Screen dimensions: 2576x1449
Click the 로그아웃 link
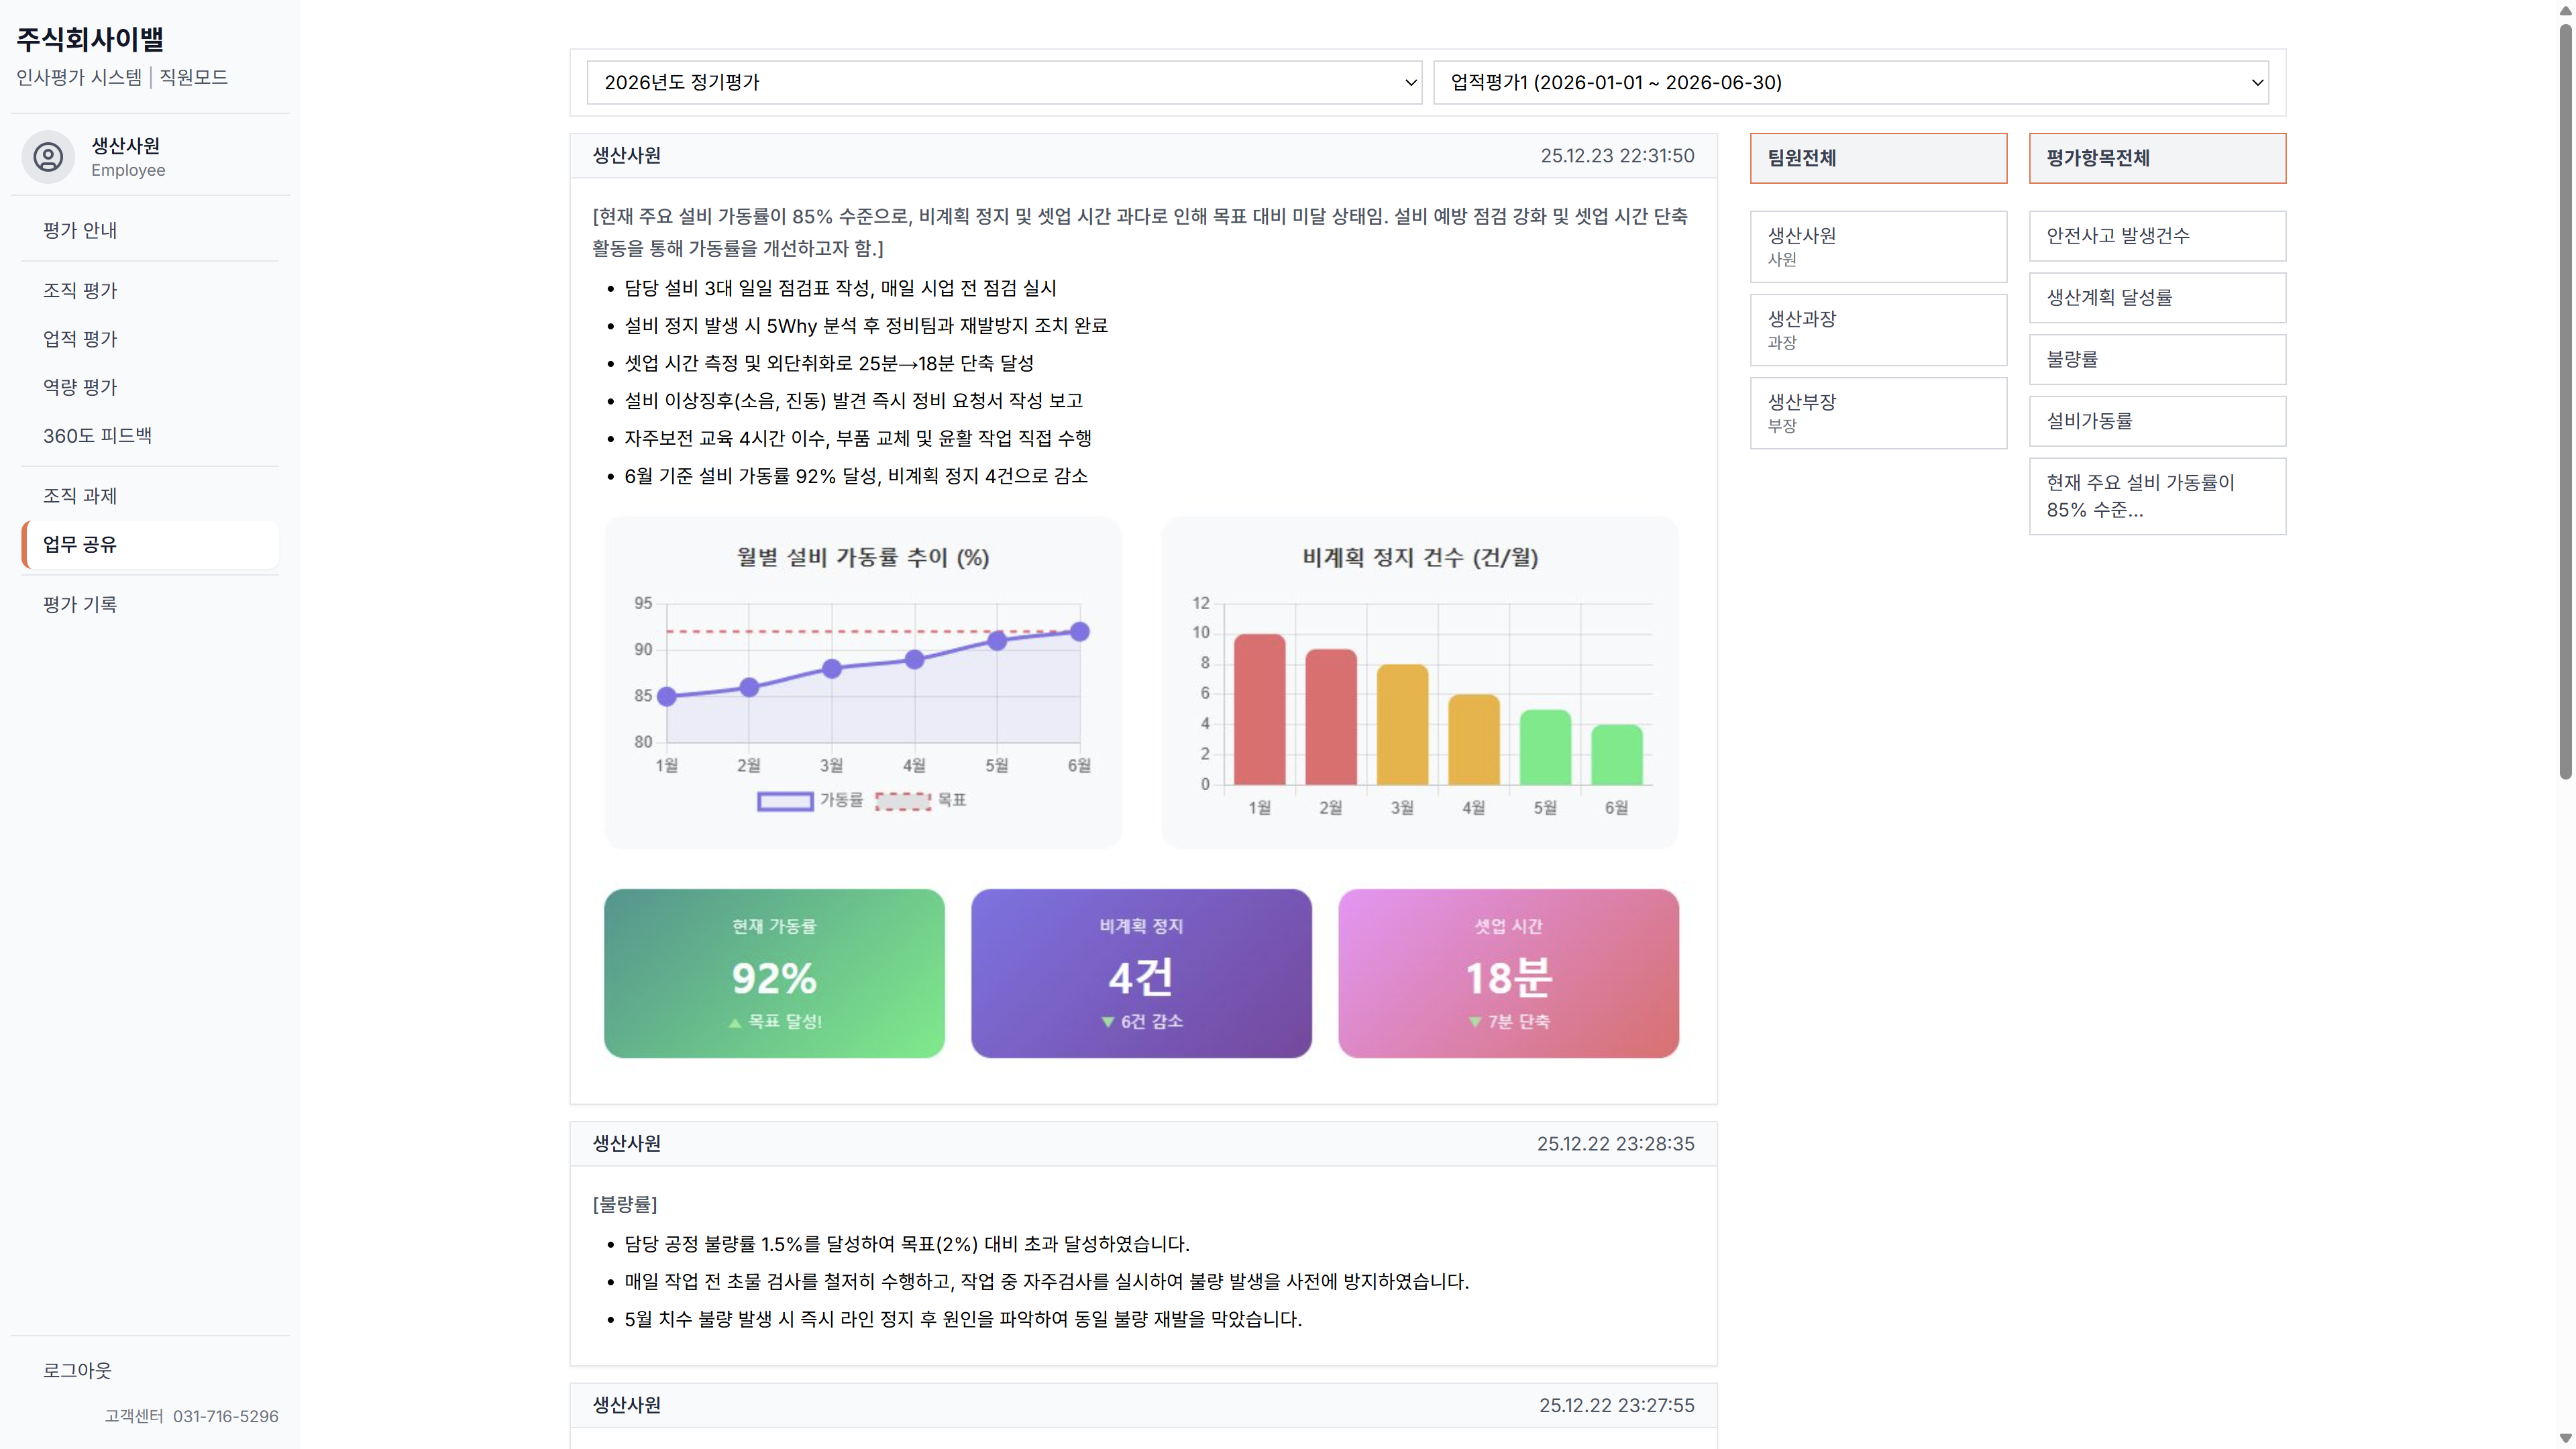tap(77, 1370)
